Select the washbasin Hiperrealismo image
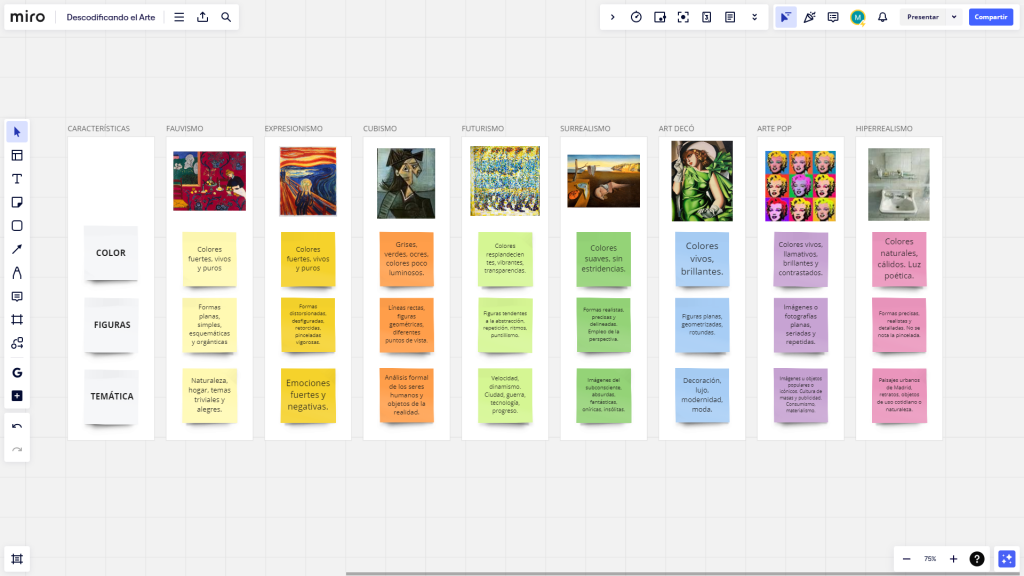 pos(899,184)
